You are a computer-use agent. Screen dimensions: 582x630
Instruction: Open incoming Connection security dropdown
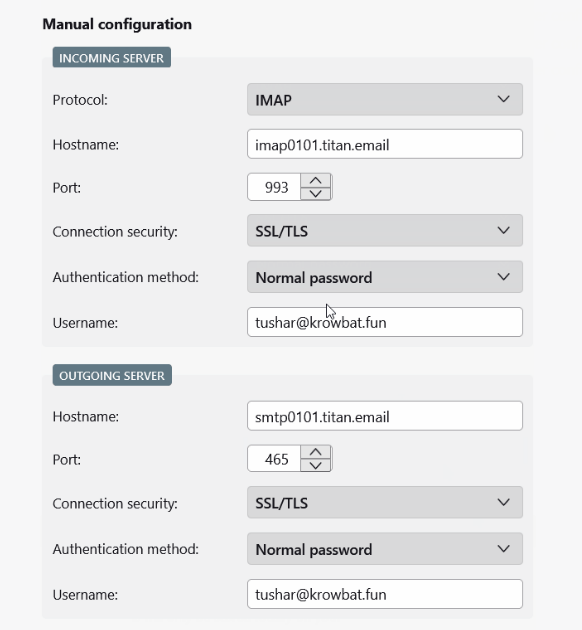point(385,230)
